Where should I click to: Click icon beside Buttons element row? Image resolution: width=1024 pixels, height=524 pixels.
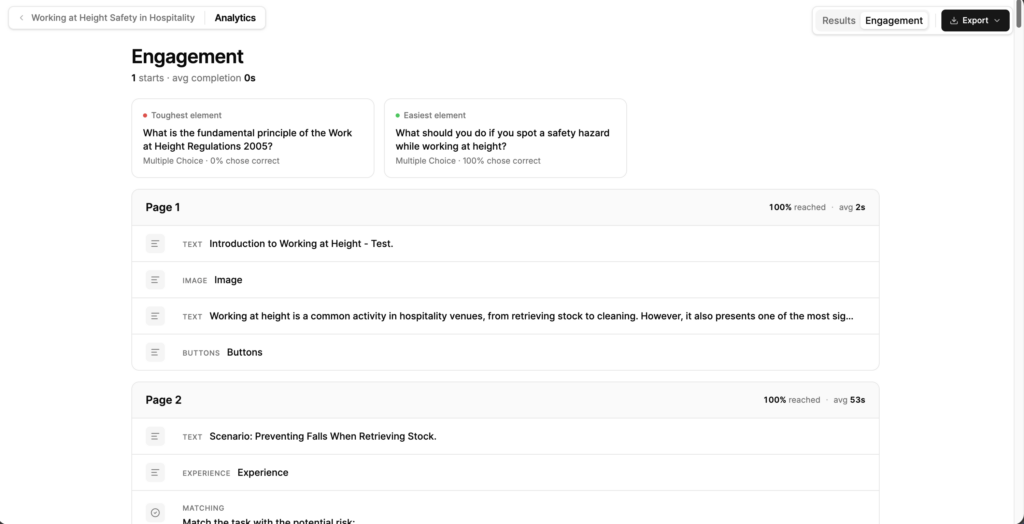pos(155,352)
